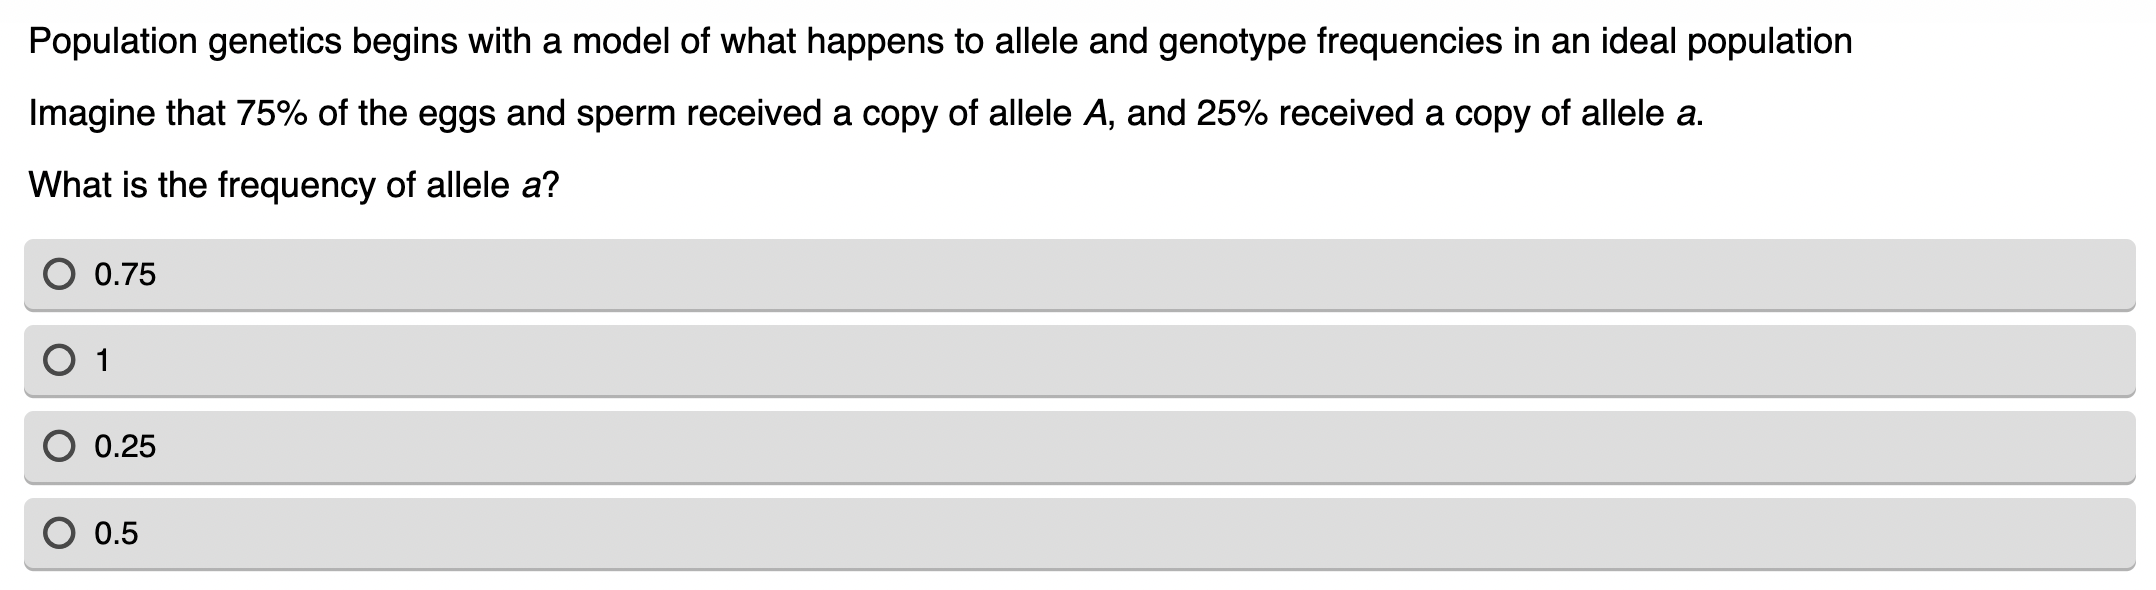Click the last answer option bar
The height and width of the screenshot is (590, 2156).
point(1078,534)
